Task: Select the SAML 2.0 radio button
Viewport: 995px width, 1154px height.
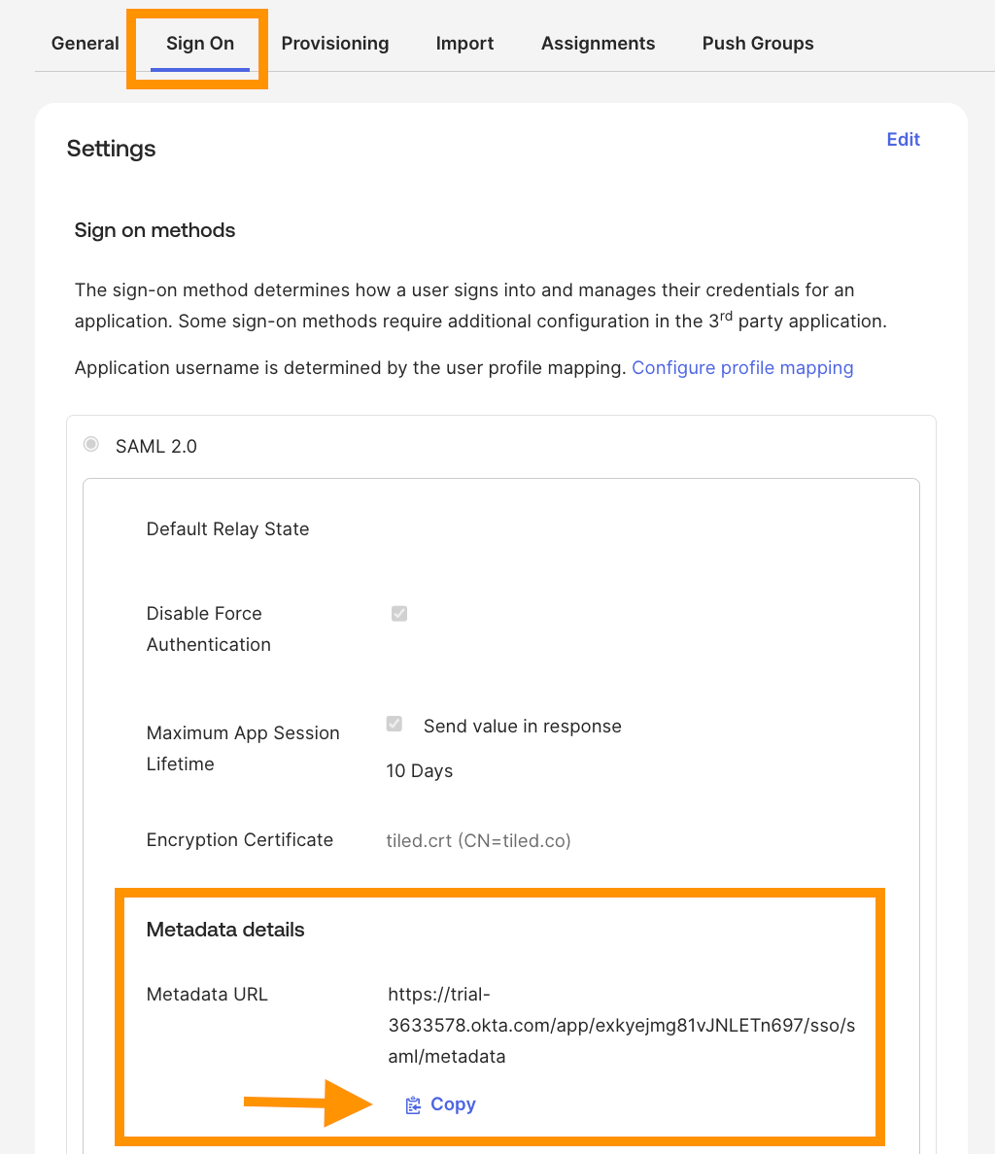Action: click(91, 444)
